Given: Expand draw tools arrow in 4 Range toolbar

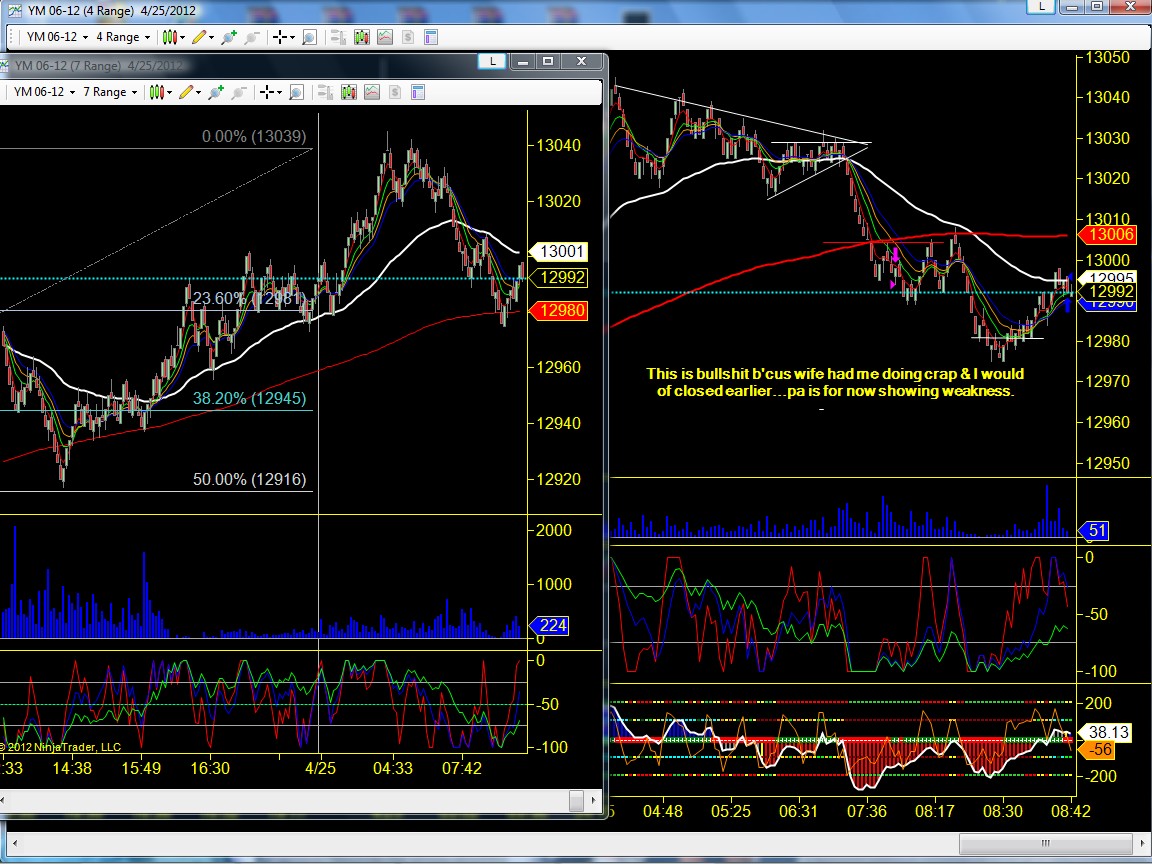Looking at the screenshot, I should tap(212, 37).
